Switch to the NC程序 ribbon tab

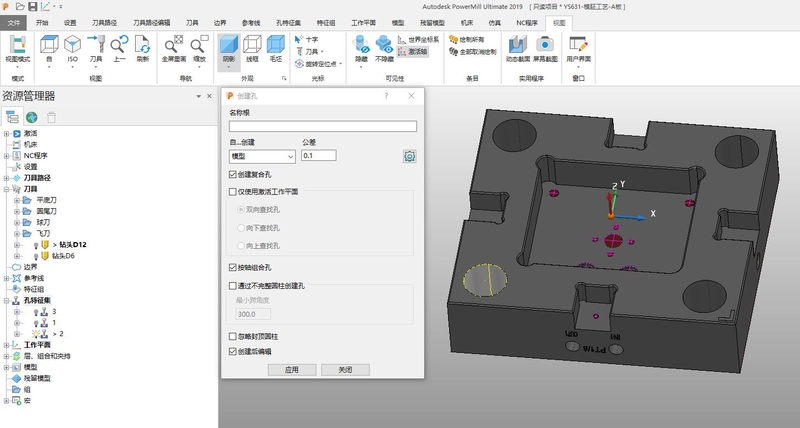point(527,23)
